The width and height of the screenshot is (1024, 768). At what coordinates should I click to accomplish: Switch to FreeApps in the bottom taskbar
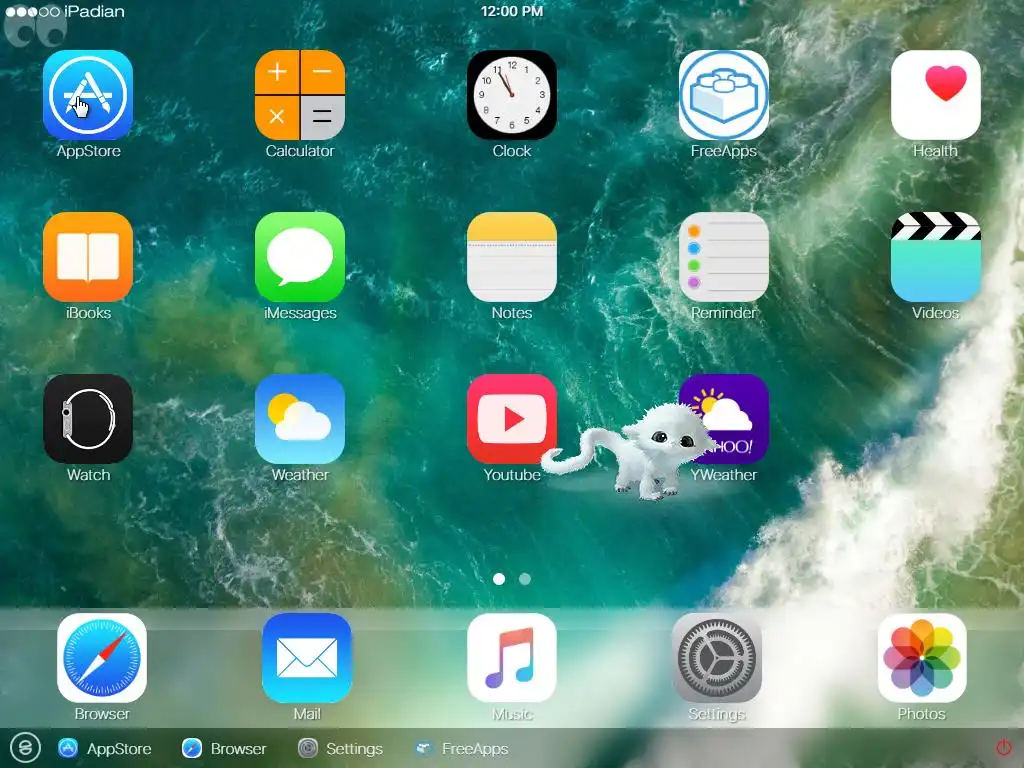click(x=461, y=748)
